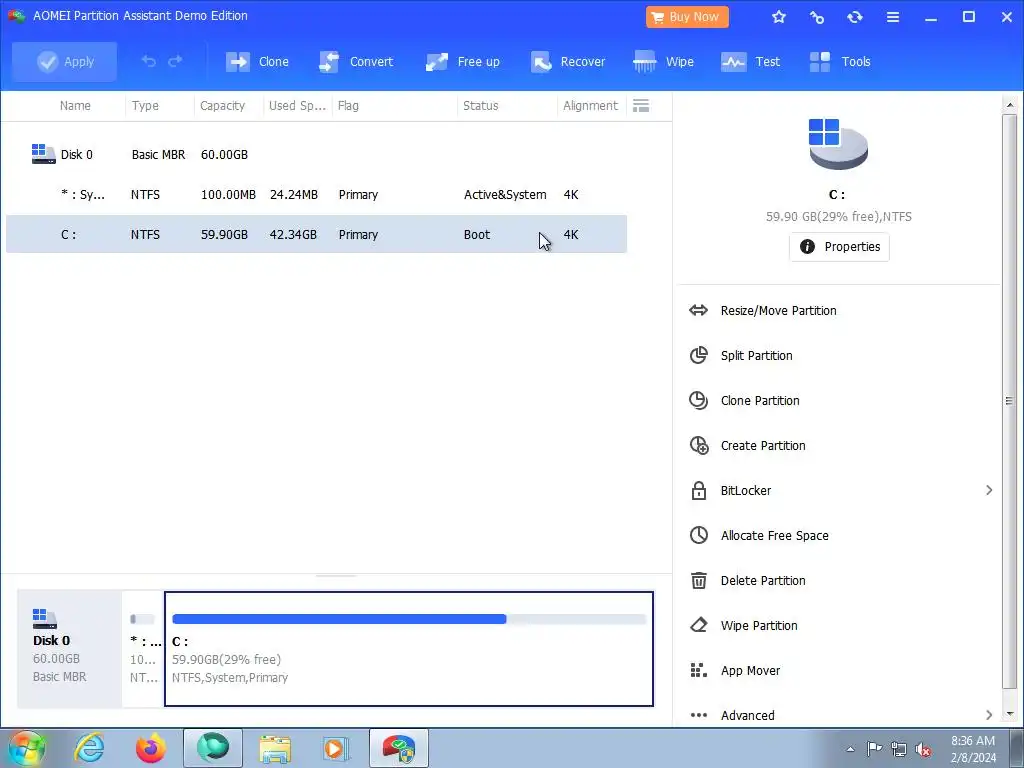Launch Internet Explorer from taskbar
The width and height of the screenshot is (1024, 768).
(89, 748)
